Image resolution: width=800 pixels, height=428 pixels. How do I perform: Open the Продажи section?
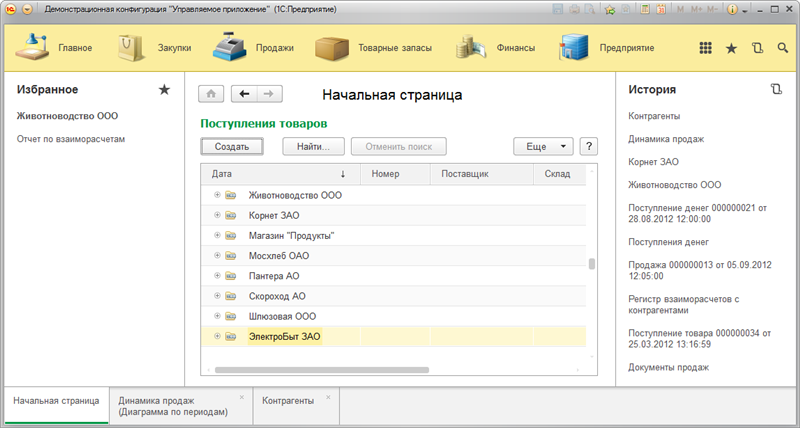pyautogui.click(x=253, y=48)
